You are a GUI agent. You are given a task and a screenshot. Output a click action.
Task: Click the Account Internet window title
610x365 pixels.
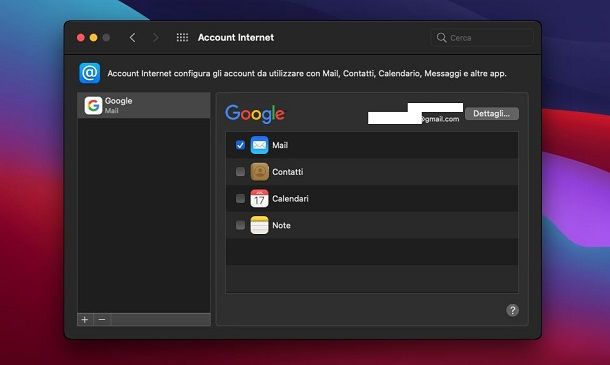[x=236, y=37]
